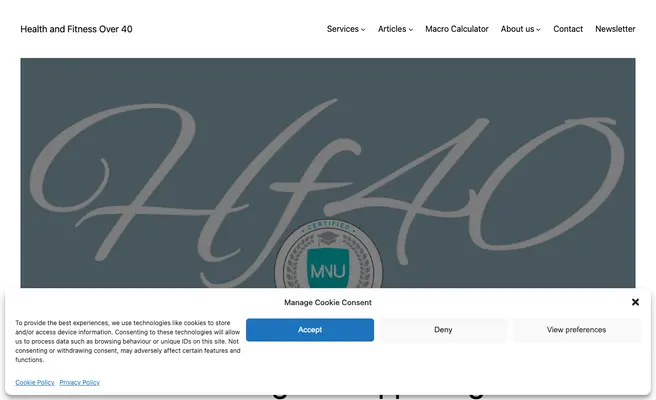Go to the Contact page
Image resolution: width=656 pixels, height=400 pixels.
click(x=568, y=29)
